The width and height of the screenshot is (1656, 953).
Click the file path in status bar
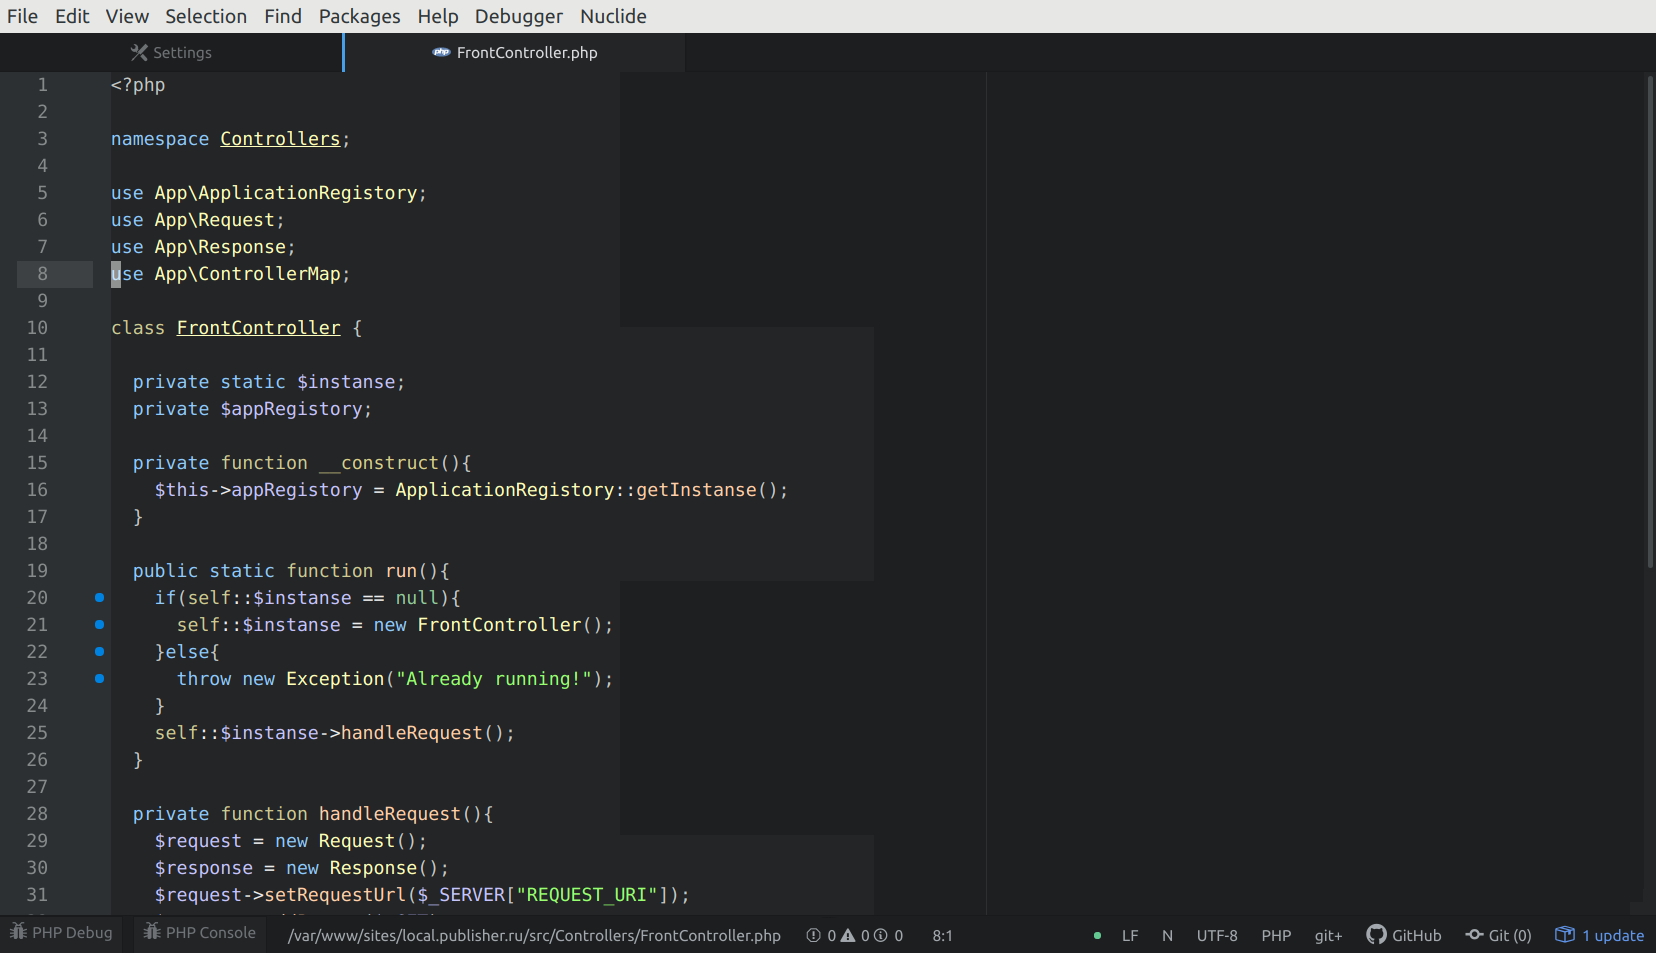pos(534,935)
